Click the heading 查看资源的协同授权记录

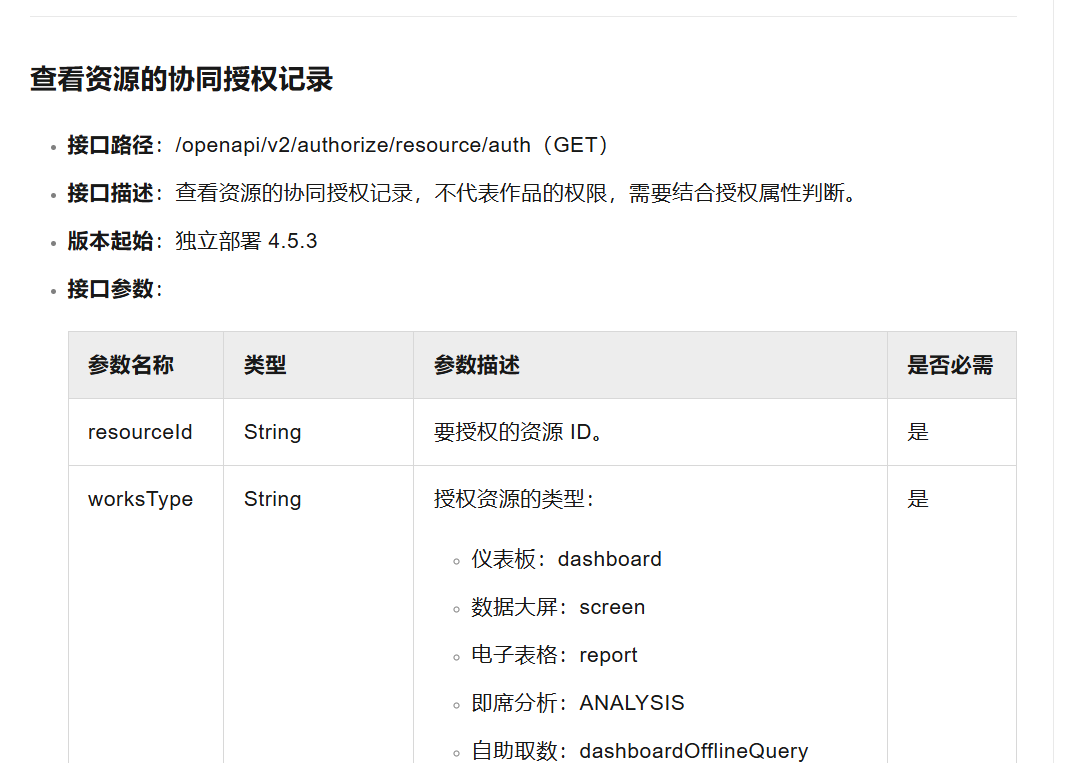[x=181, y=80]
